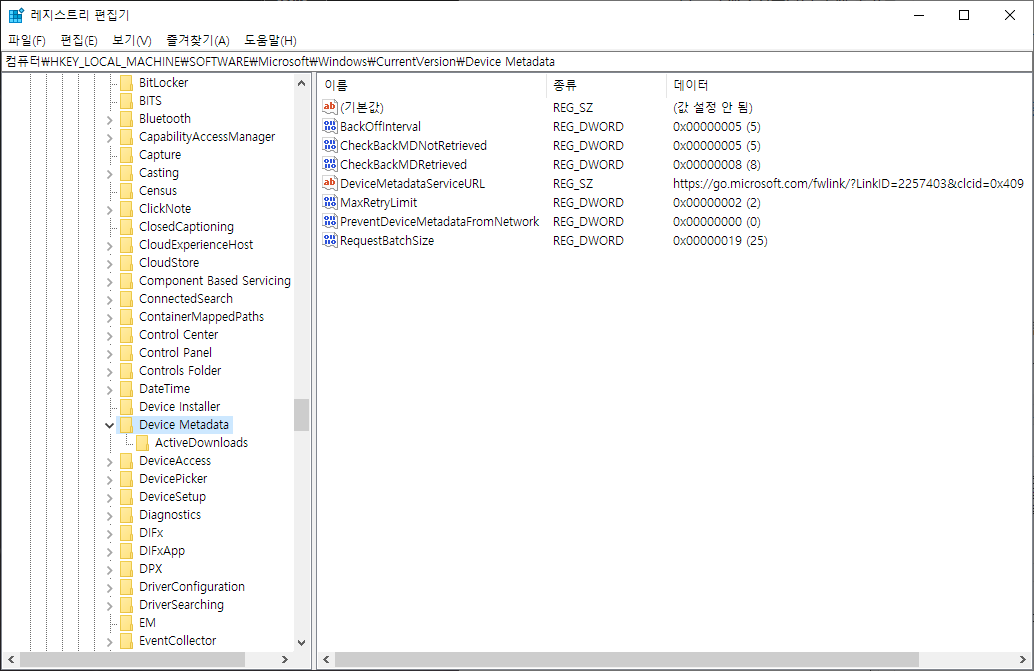Open the 파일(F) menu
The height and width of the screenshot is (671, 1034).
pyautogui.click(x=27, y=41)
